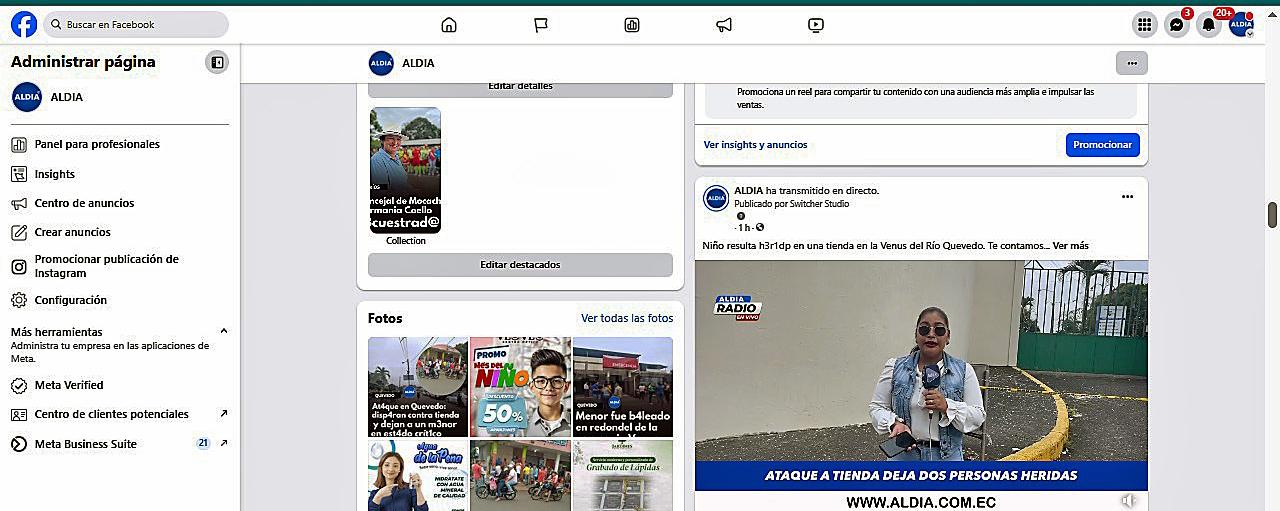Play the Ataque a tienda live video
The image size is (1280, 511).
(921, 385)
